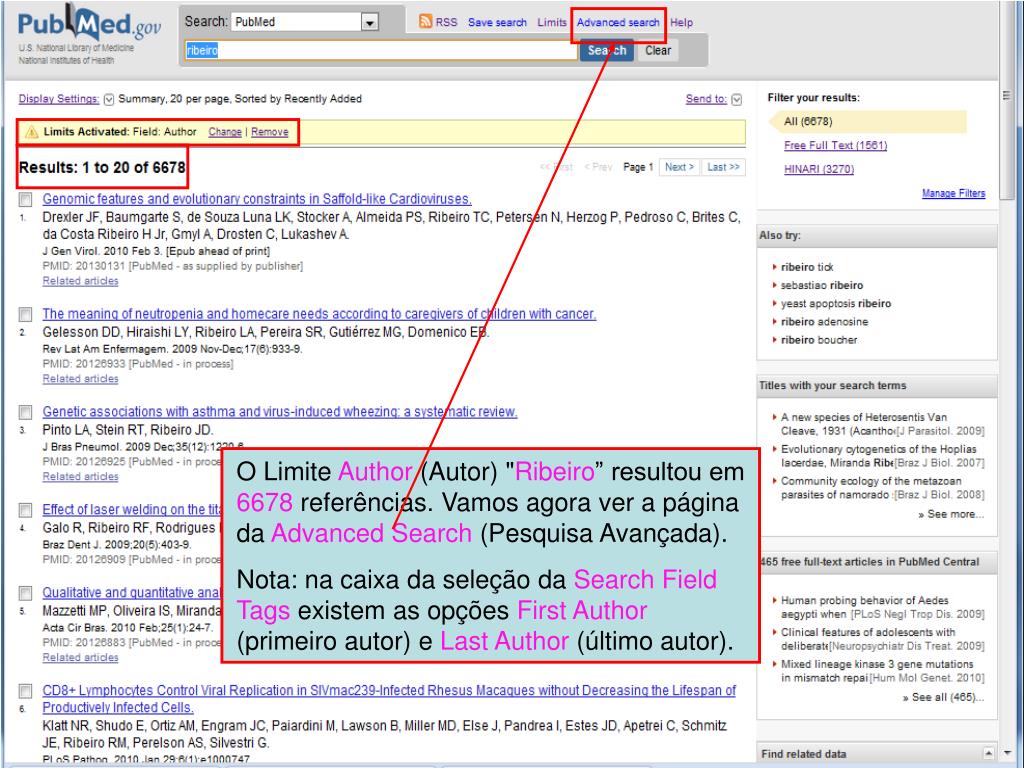Open Genetic associations with asthma article
The width and height of the screenshot is (1024, 768).
[280, 412]
